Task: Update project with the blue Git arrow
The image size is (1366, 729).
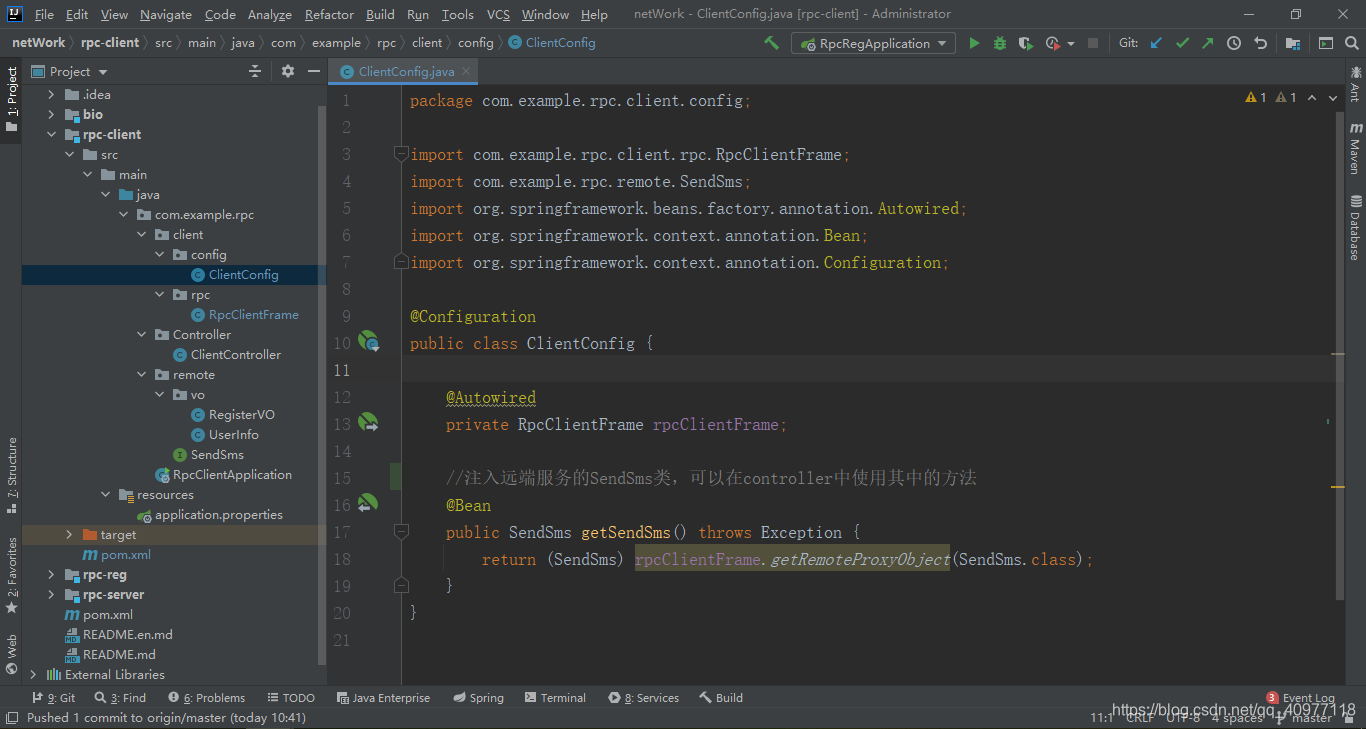Action: pos(1157,43)
